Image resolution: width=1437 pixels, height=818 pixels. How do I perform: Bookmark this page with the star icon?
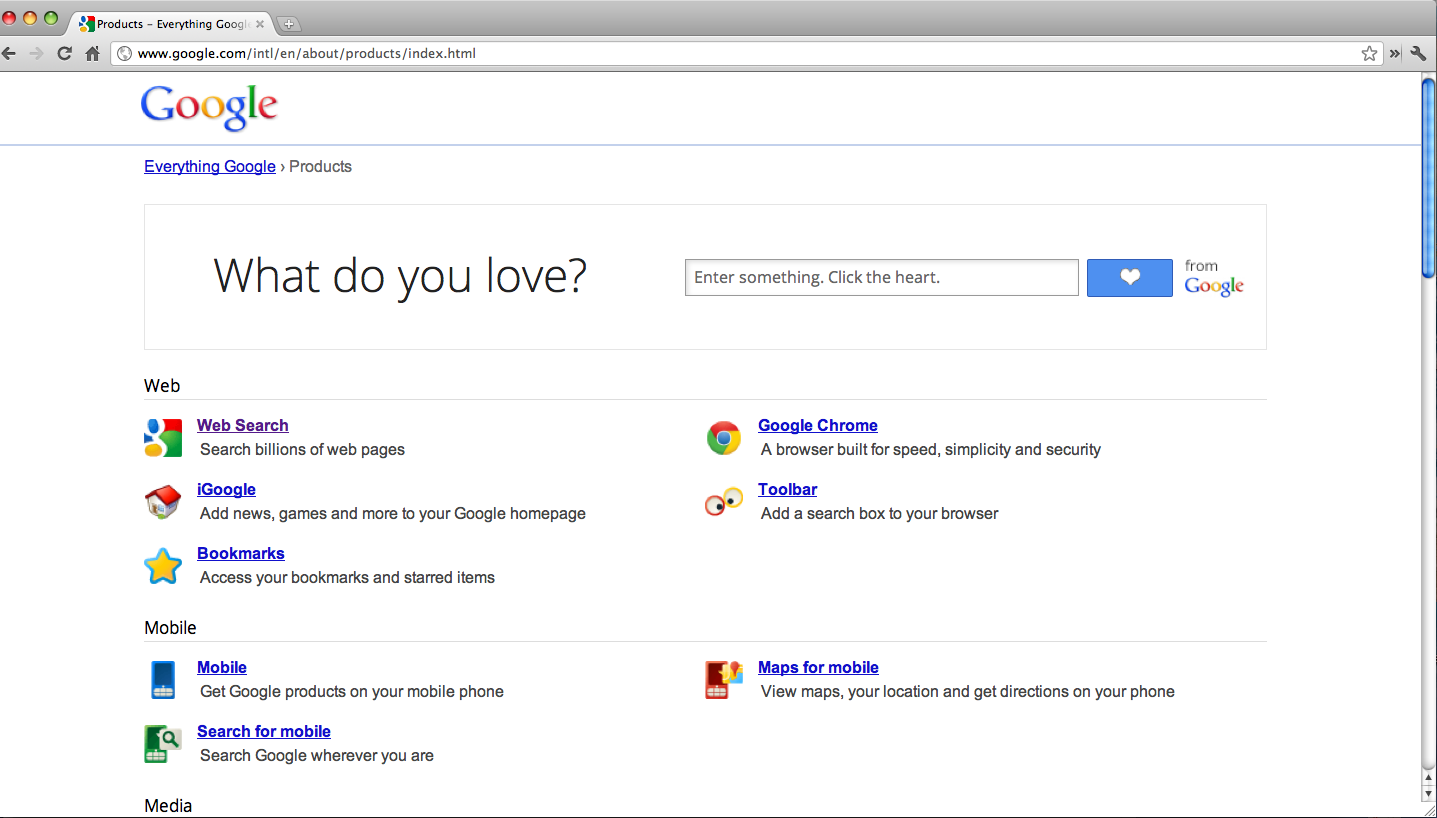pos(1369,53)
